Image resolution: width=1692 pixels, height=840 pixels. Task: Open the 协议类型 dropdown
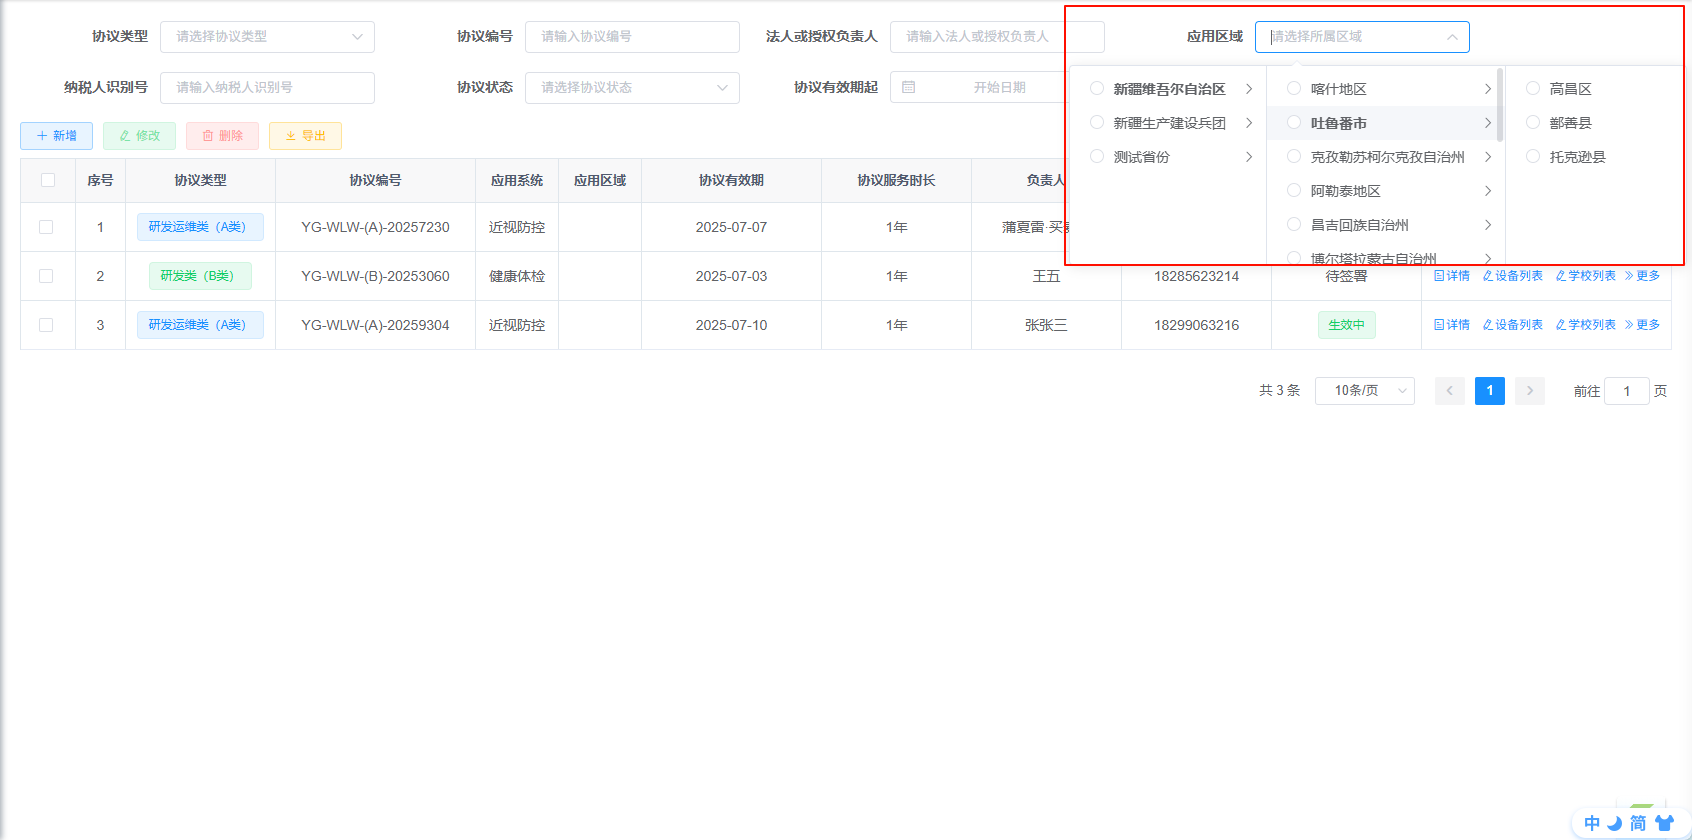(267, 37)
